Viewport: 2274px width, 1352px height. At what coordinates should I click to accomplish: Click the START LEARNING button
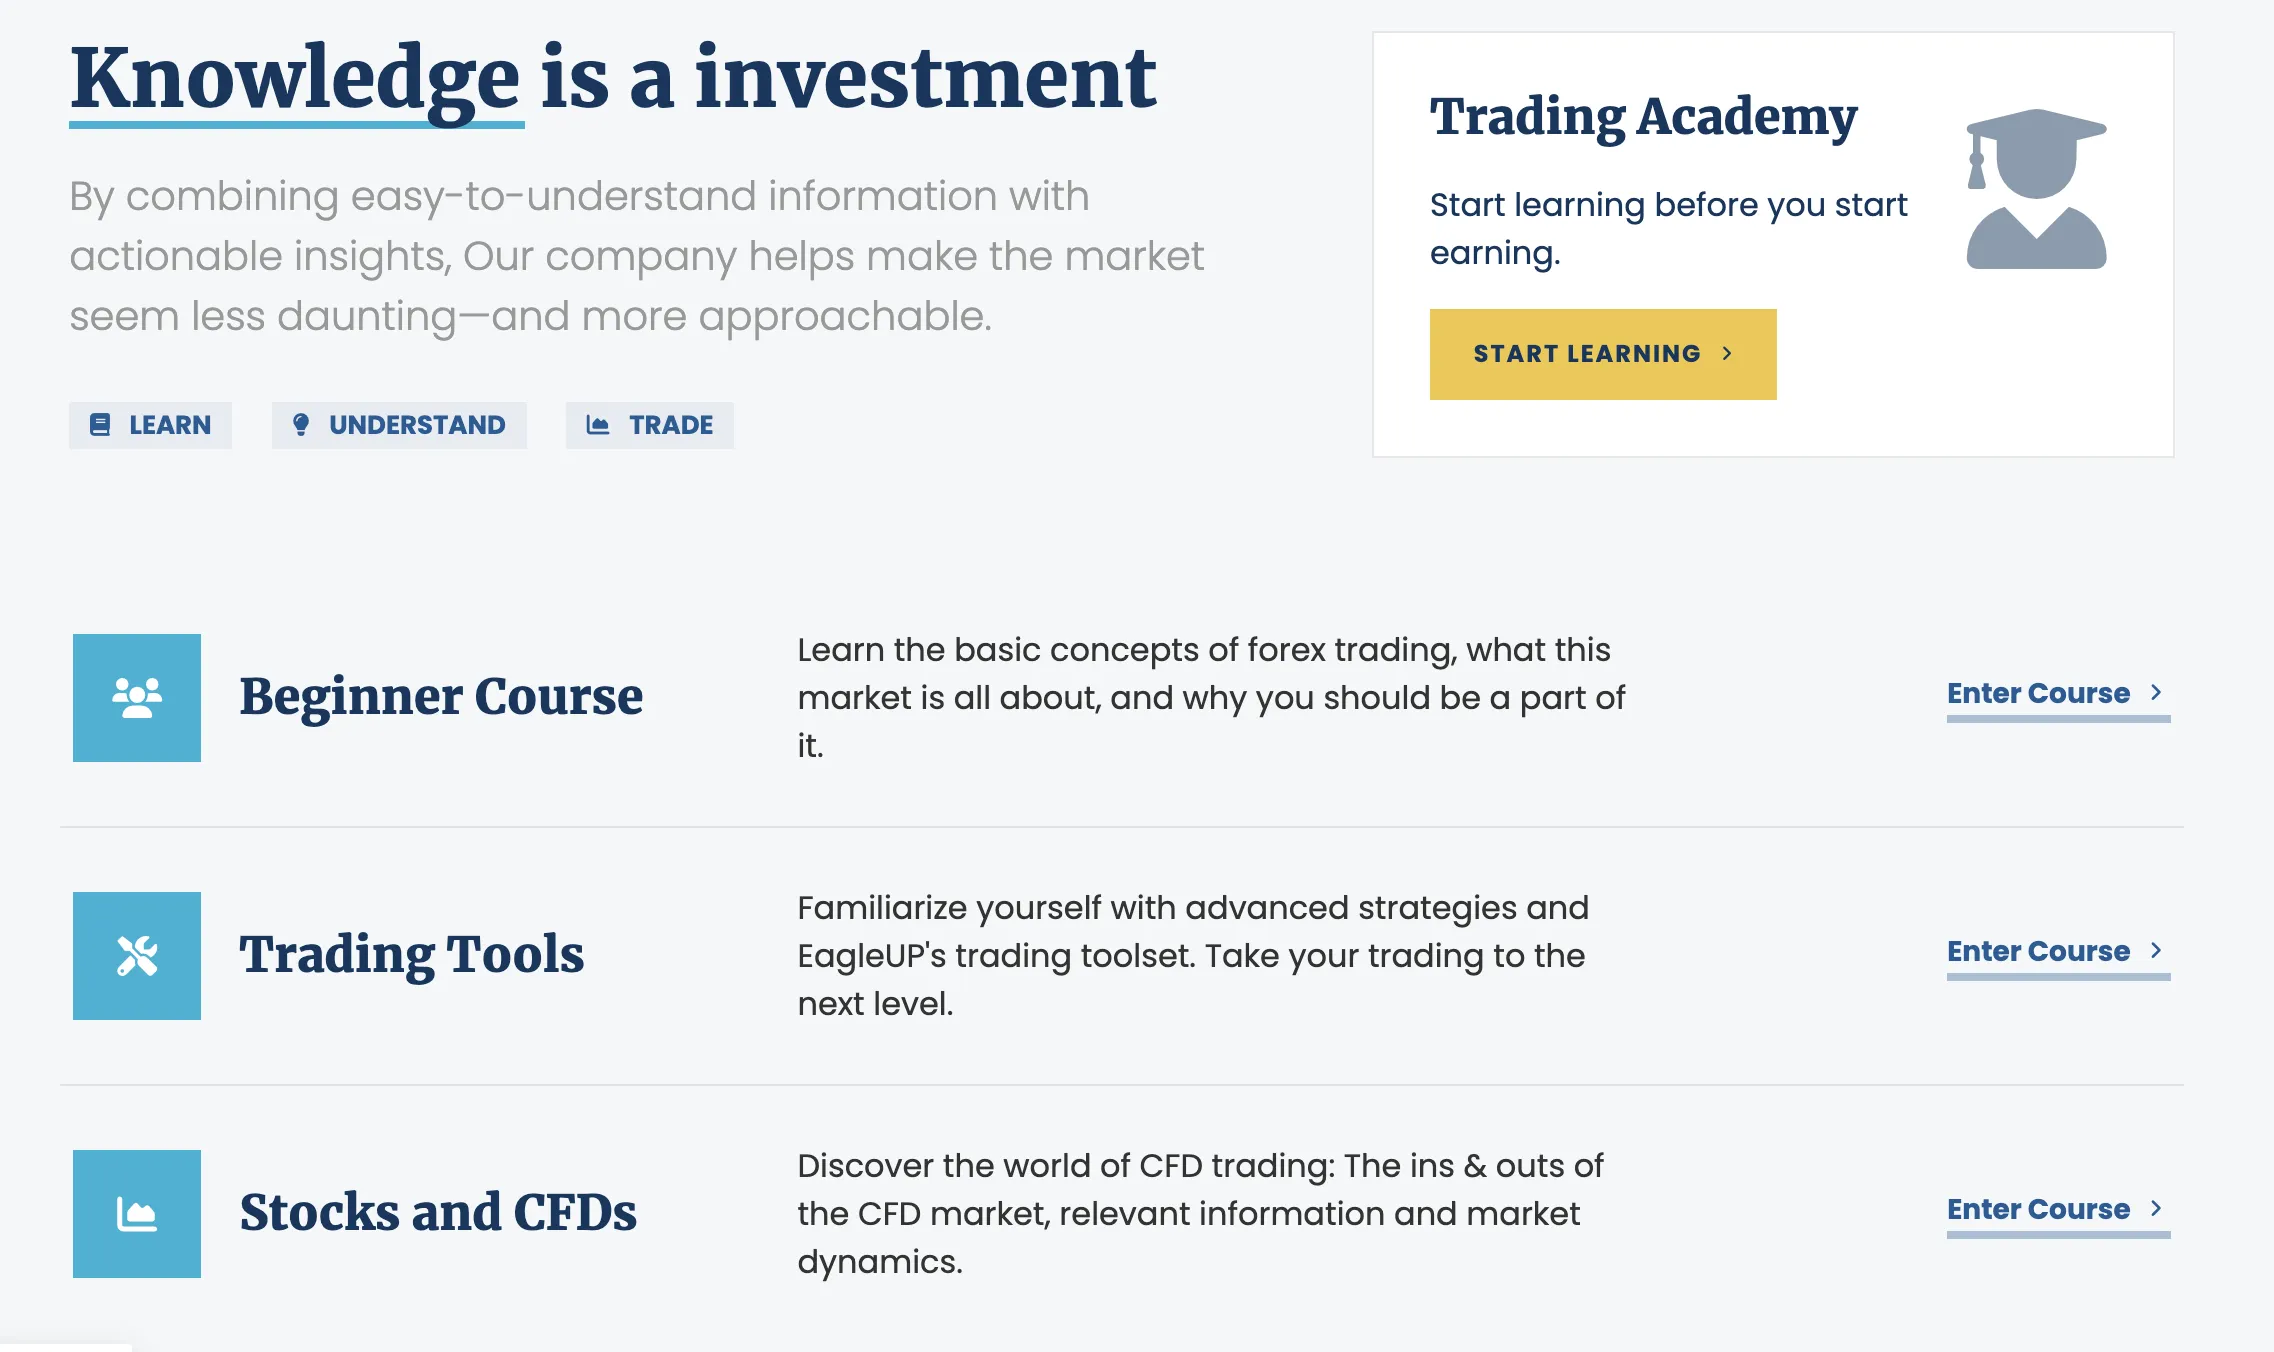1603,354
